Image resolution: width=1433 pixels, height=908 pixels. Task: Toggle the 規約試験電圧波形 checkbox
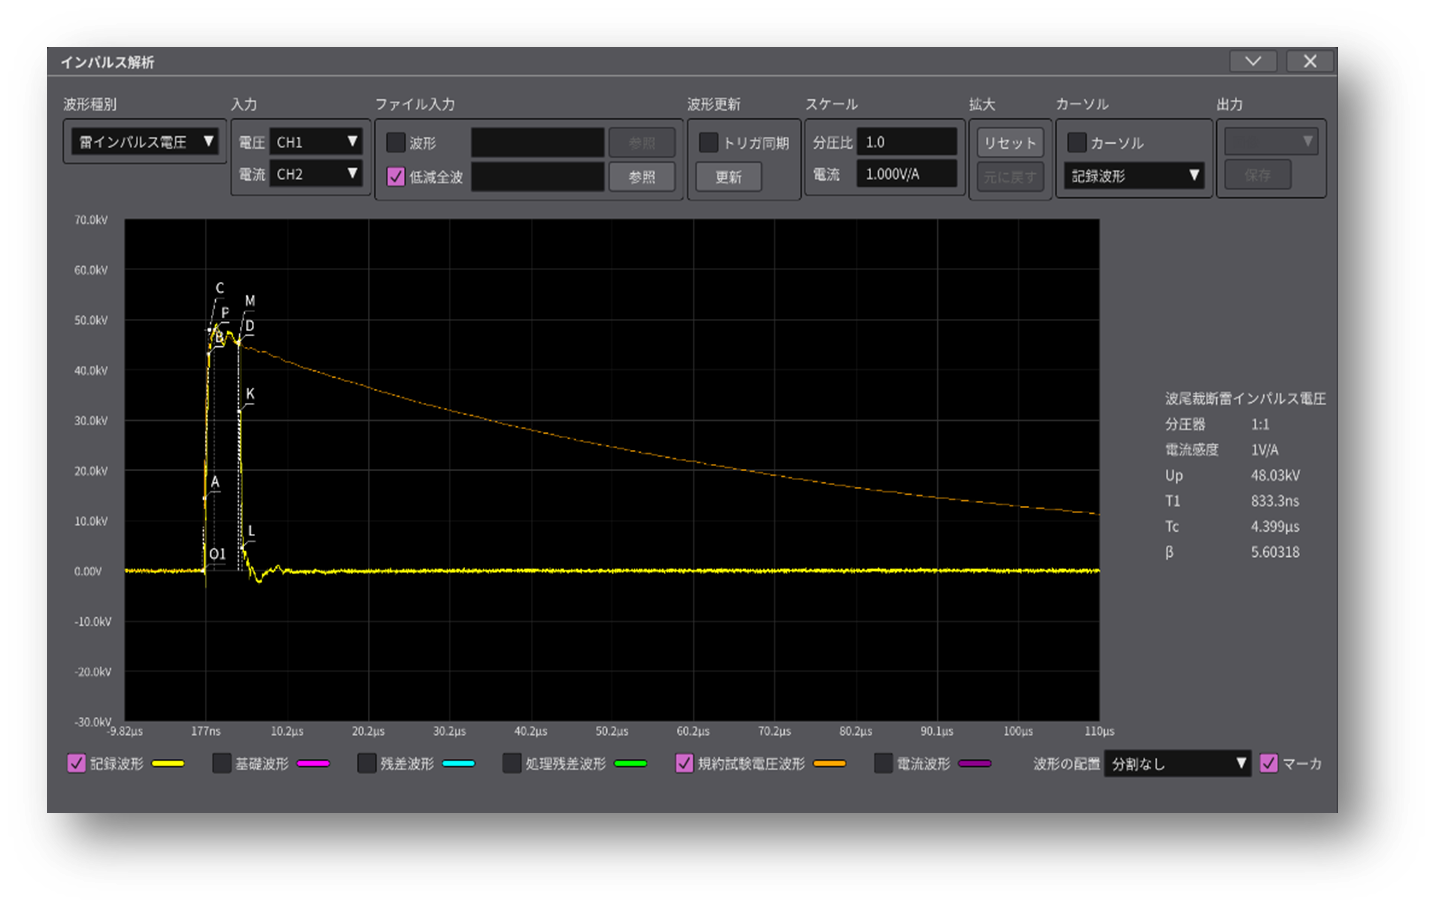[684, 763]
